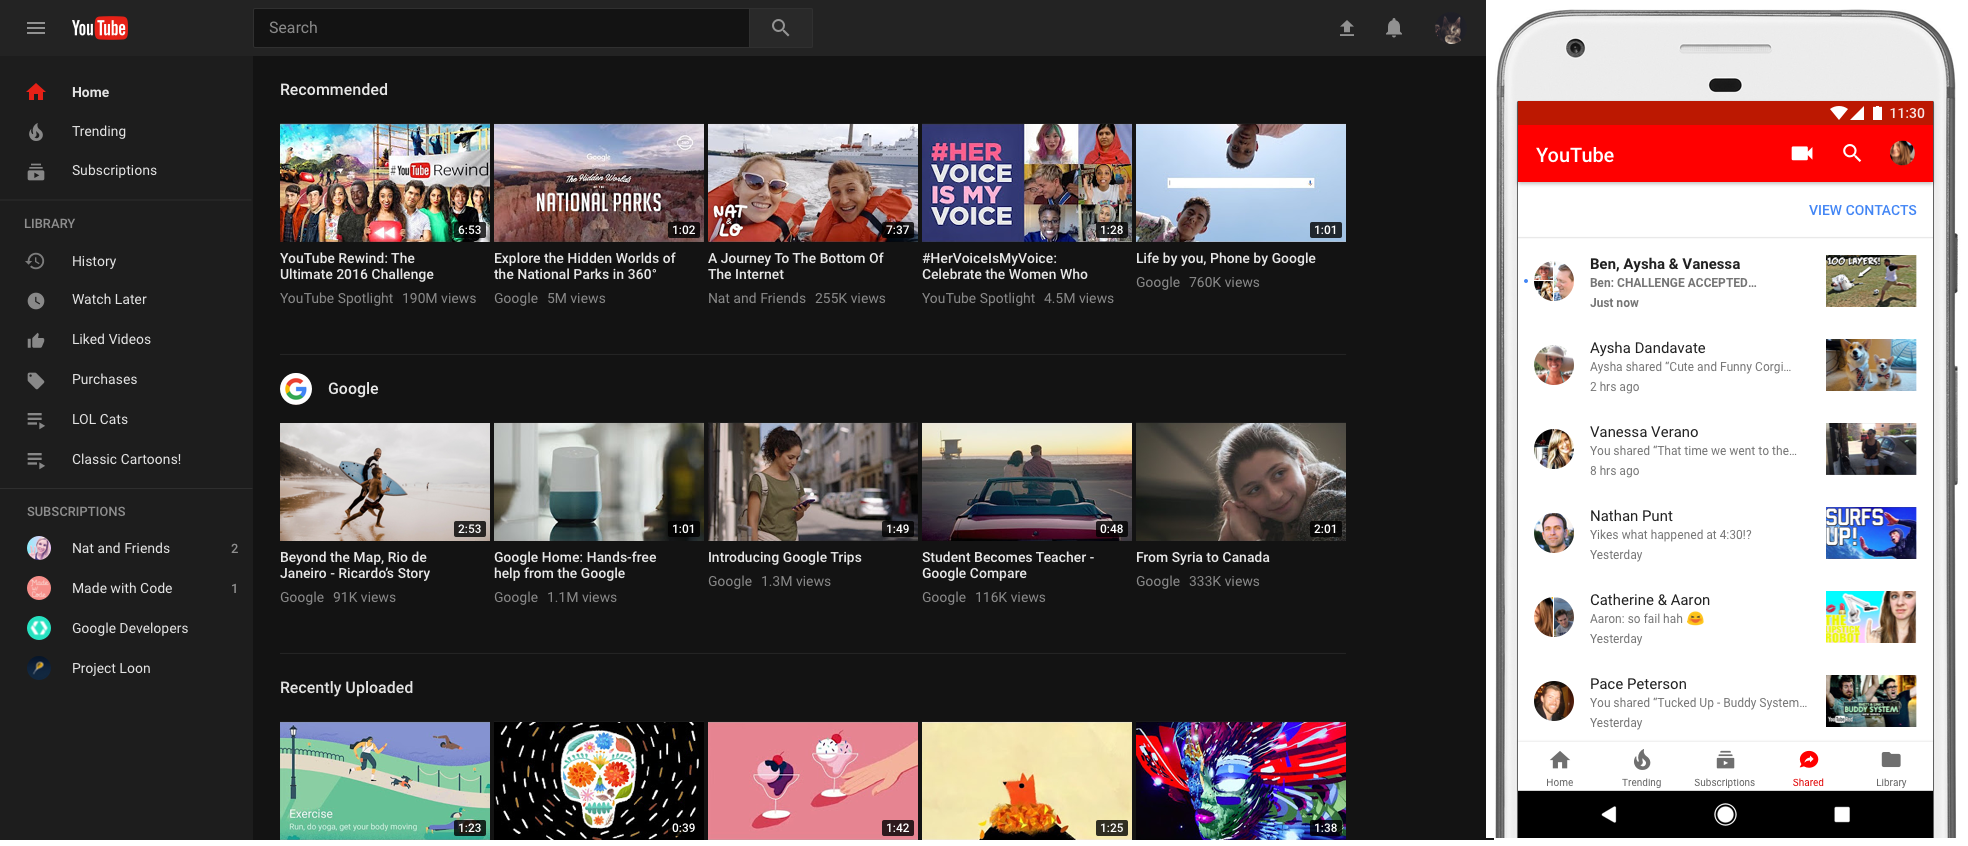Screen dimensions: 1968x846
Task: Tap the Library tab in phone app
Action: click(x=1891, y=768)
